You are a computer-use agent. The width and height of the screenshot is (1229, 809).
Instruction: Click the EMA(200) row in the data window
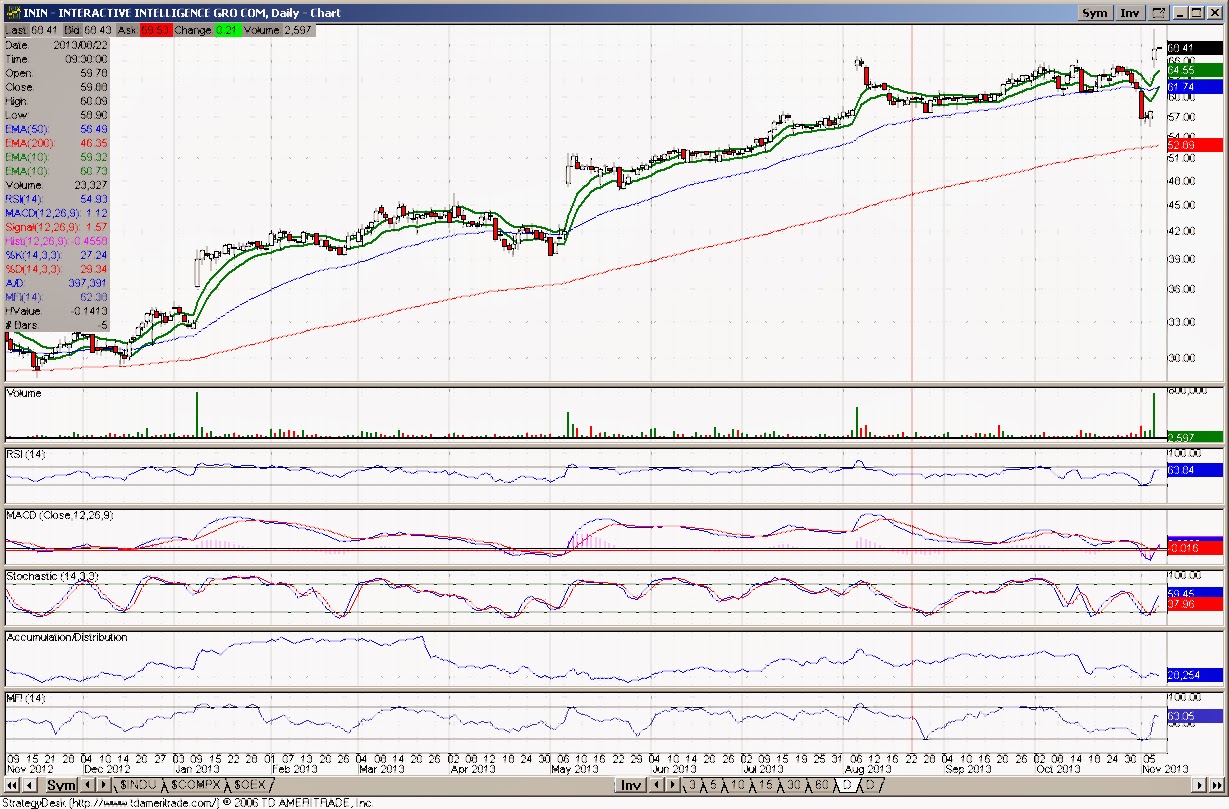tap(56, 143)
